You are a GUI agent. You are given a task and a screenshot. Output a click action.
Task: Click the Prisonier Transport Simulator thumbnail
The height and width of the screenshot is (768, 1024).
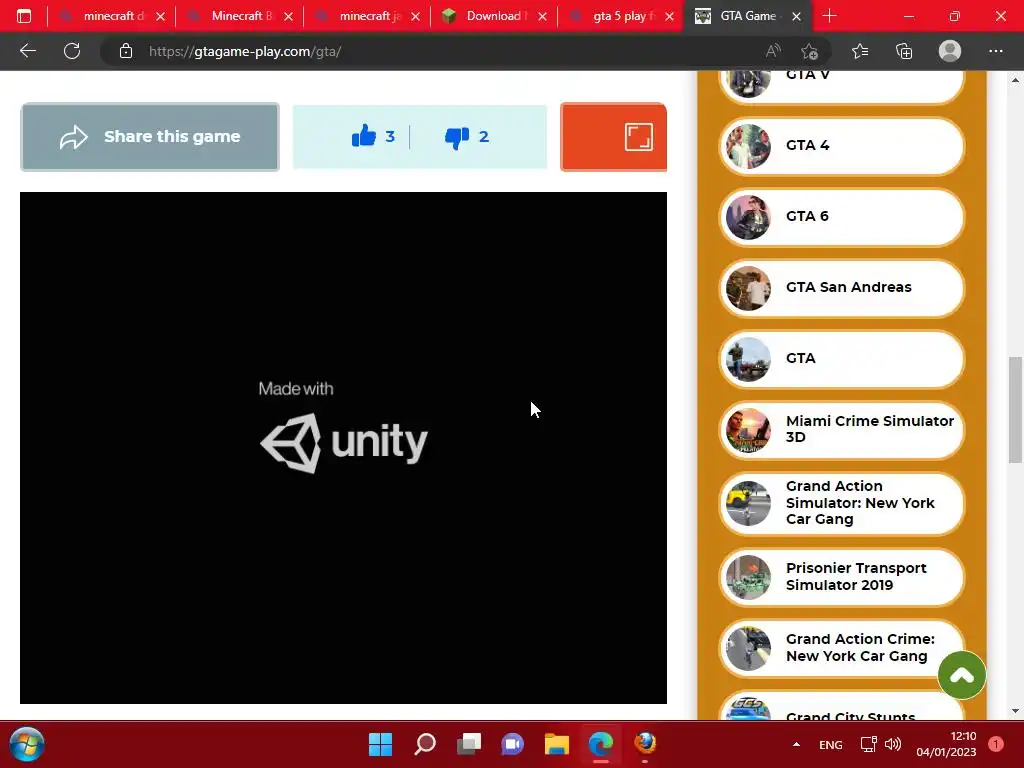(748, 578)
